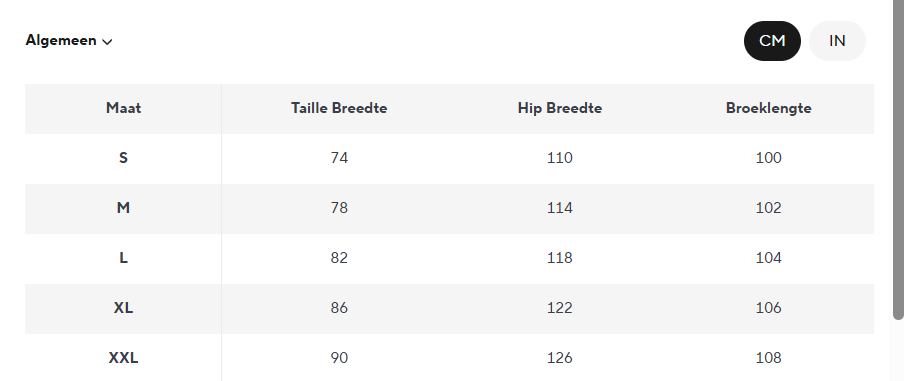
Task: Switch units to CM
Action: coord(772,41)
